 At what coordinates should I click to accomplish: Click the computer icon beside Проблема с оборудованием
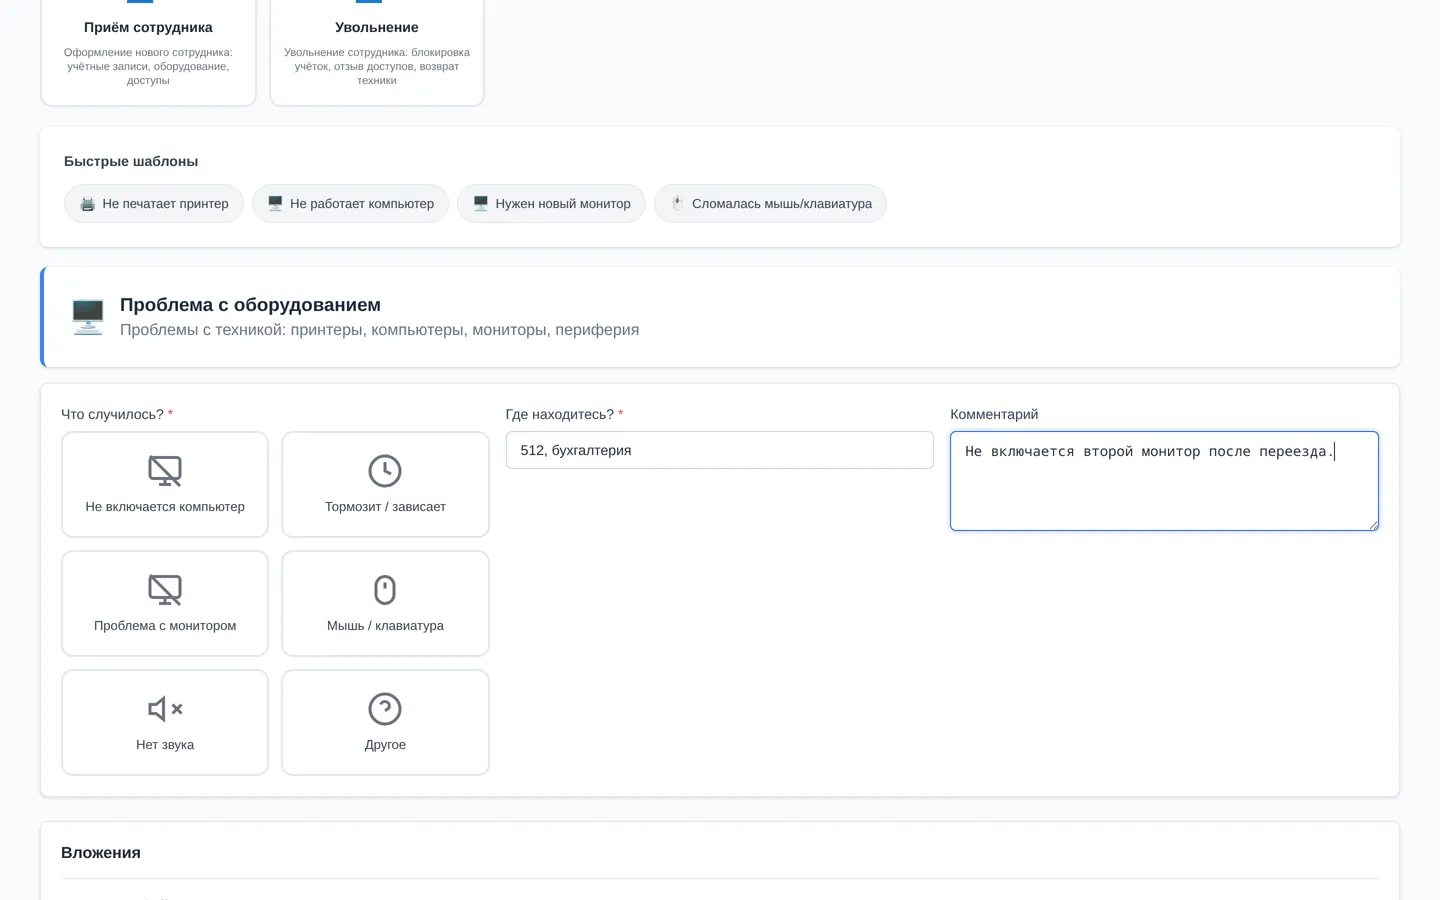88,317
